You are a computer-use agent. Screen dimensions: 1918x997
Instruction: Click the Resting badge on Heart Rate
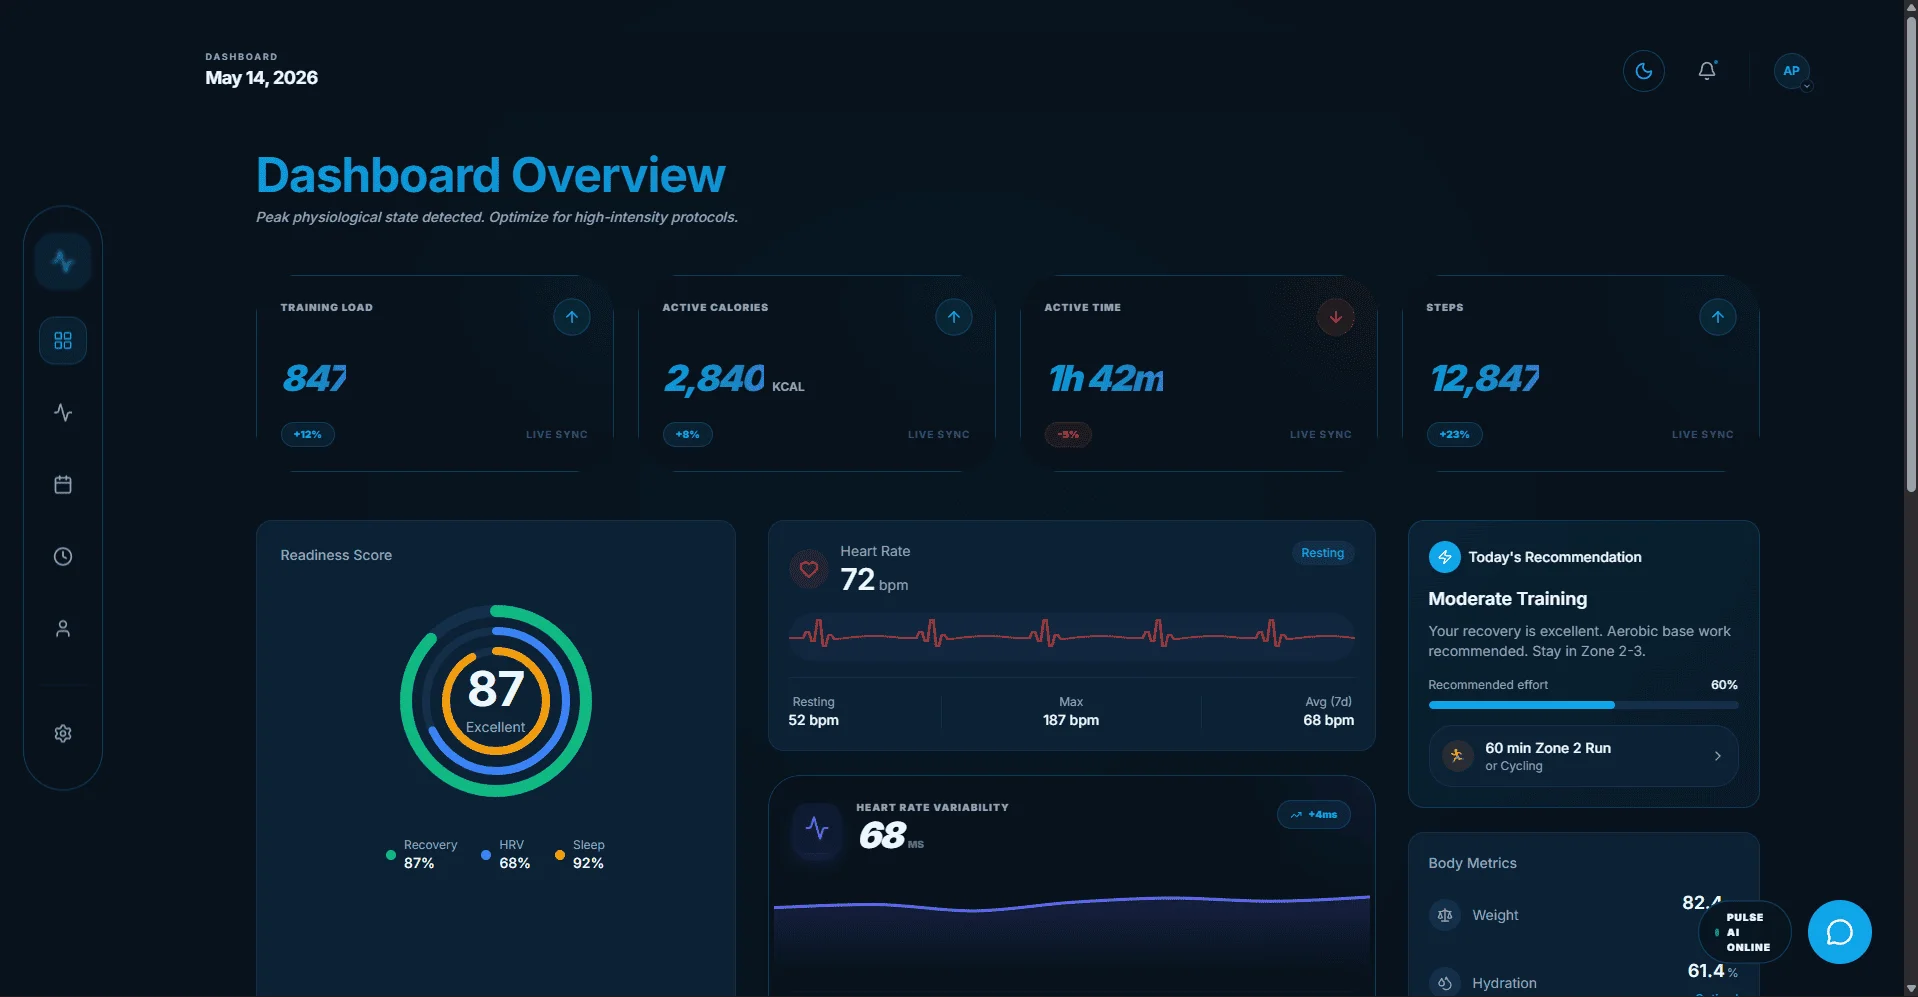tap(1323, 553)
